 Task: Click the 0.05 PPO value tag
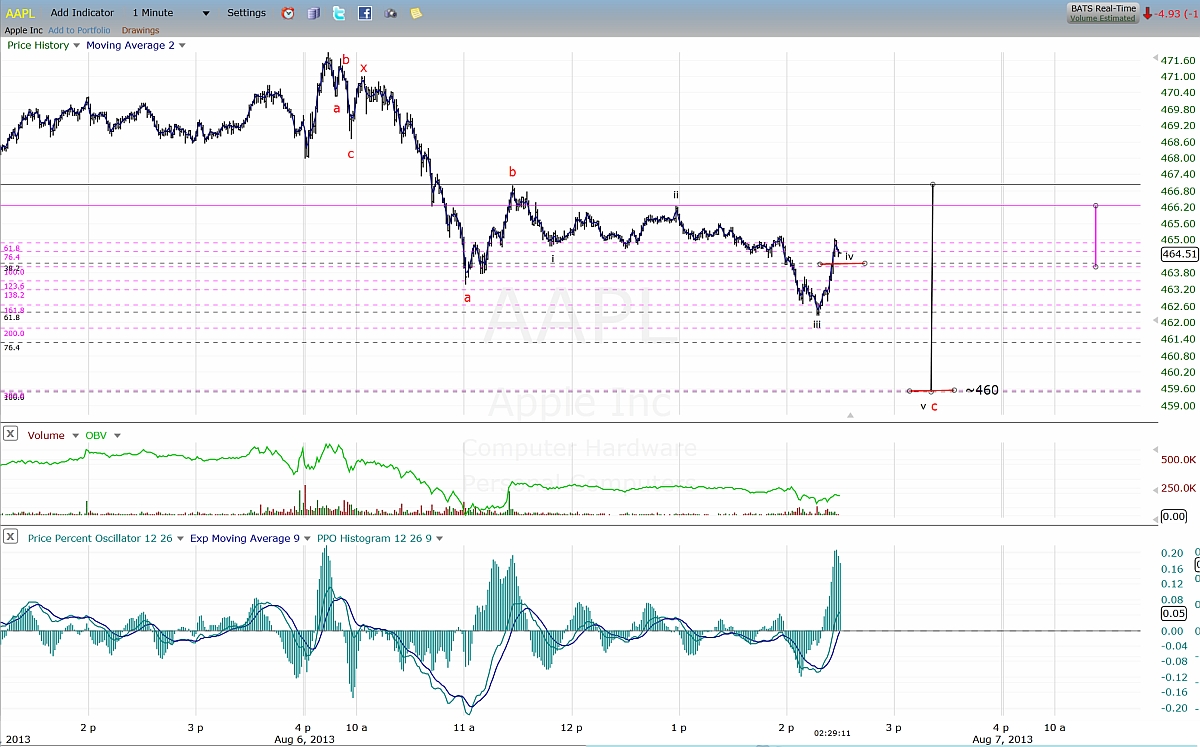coord(1173,612)
